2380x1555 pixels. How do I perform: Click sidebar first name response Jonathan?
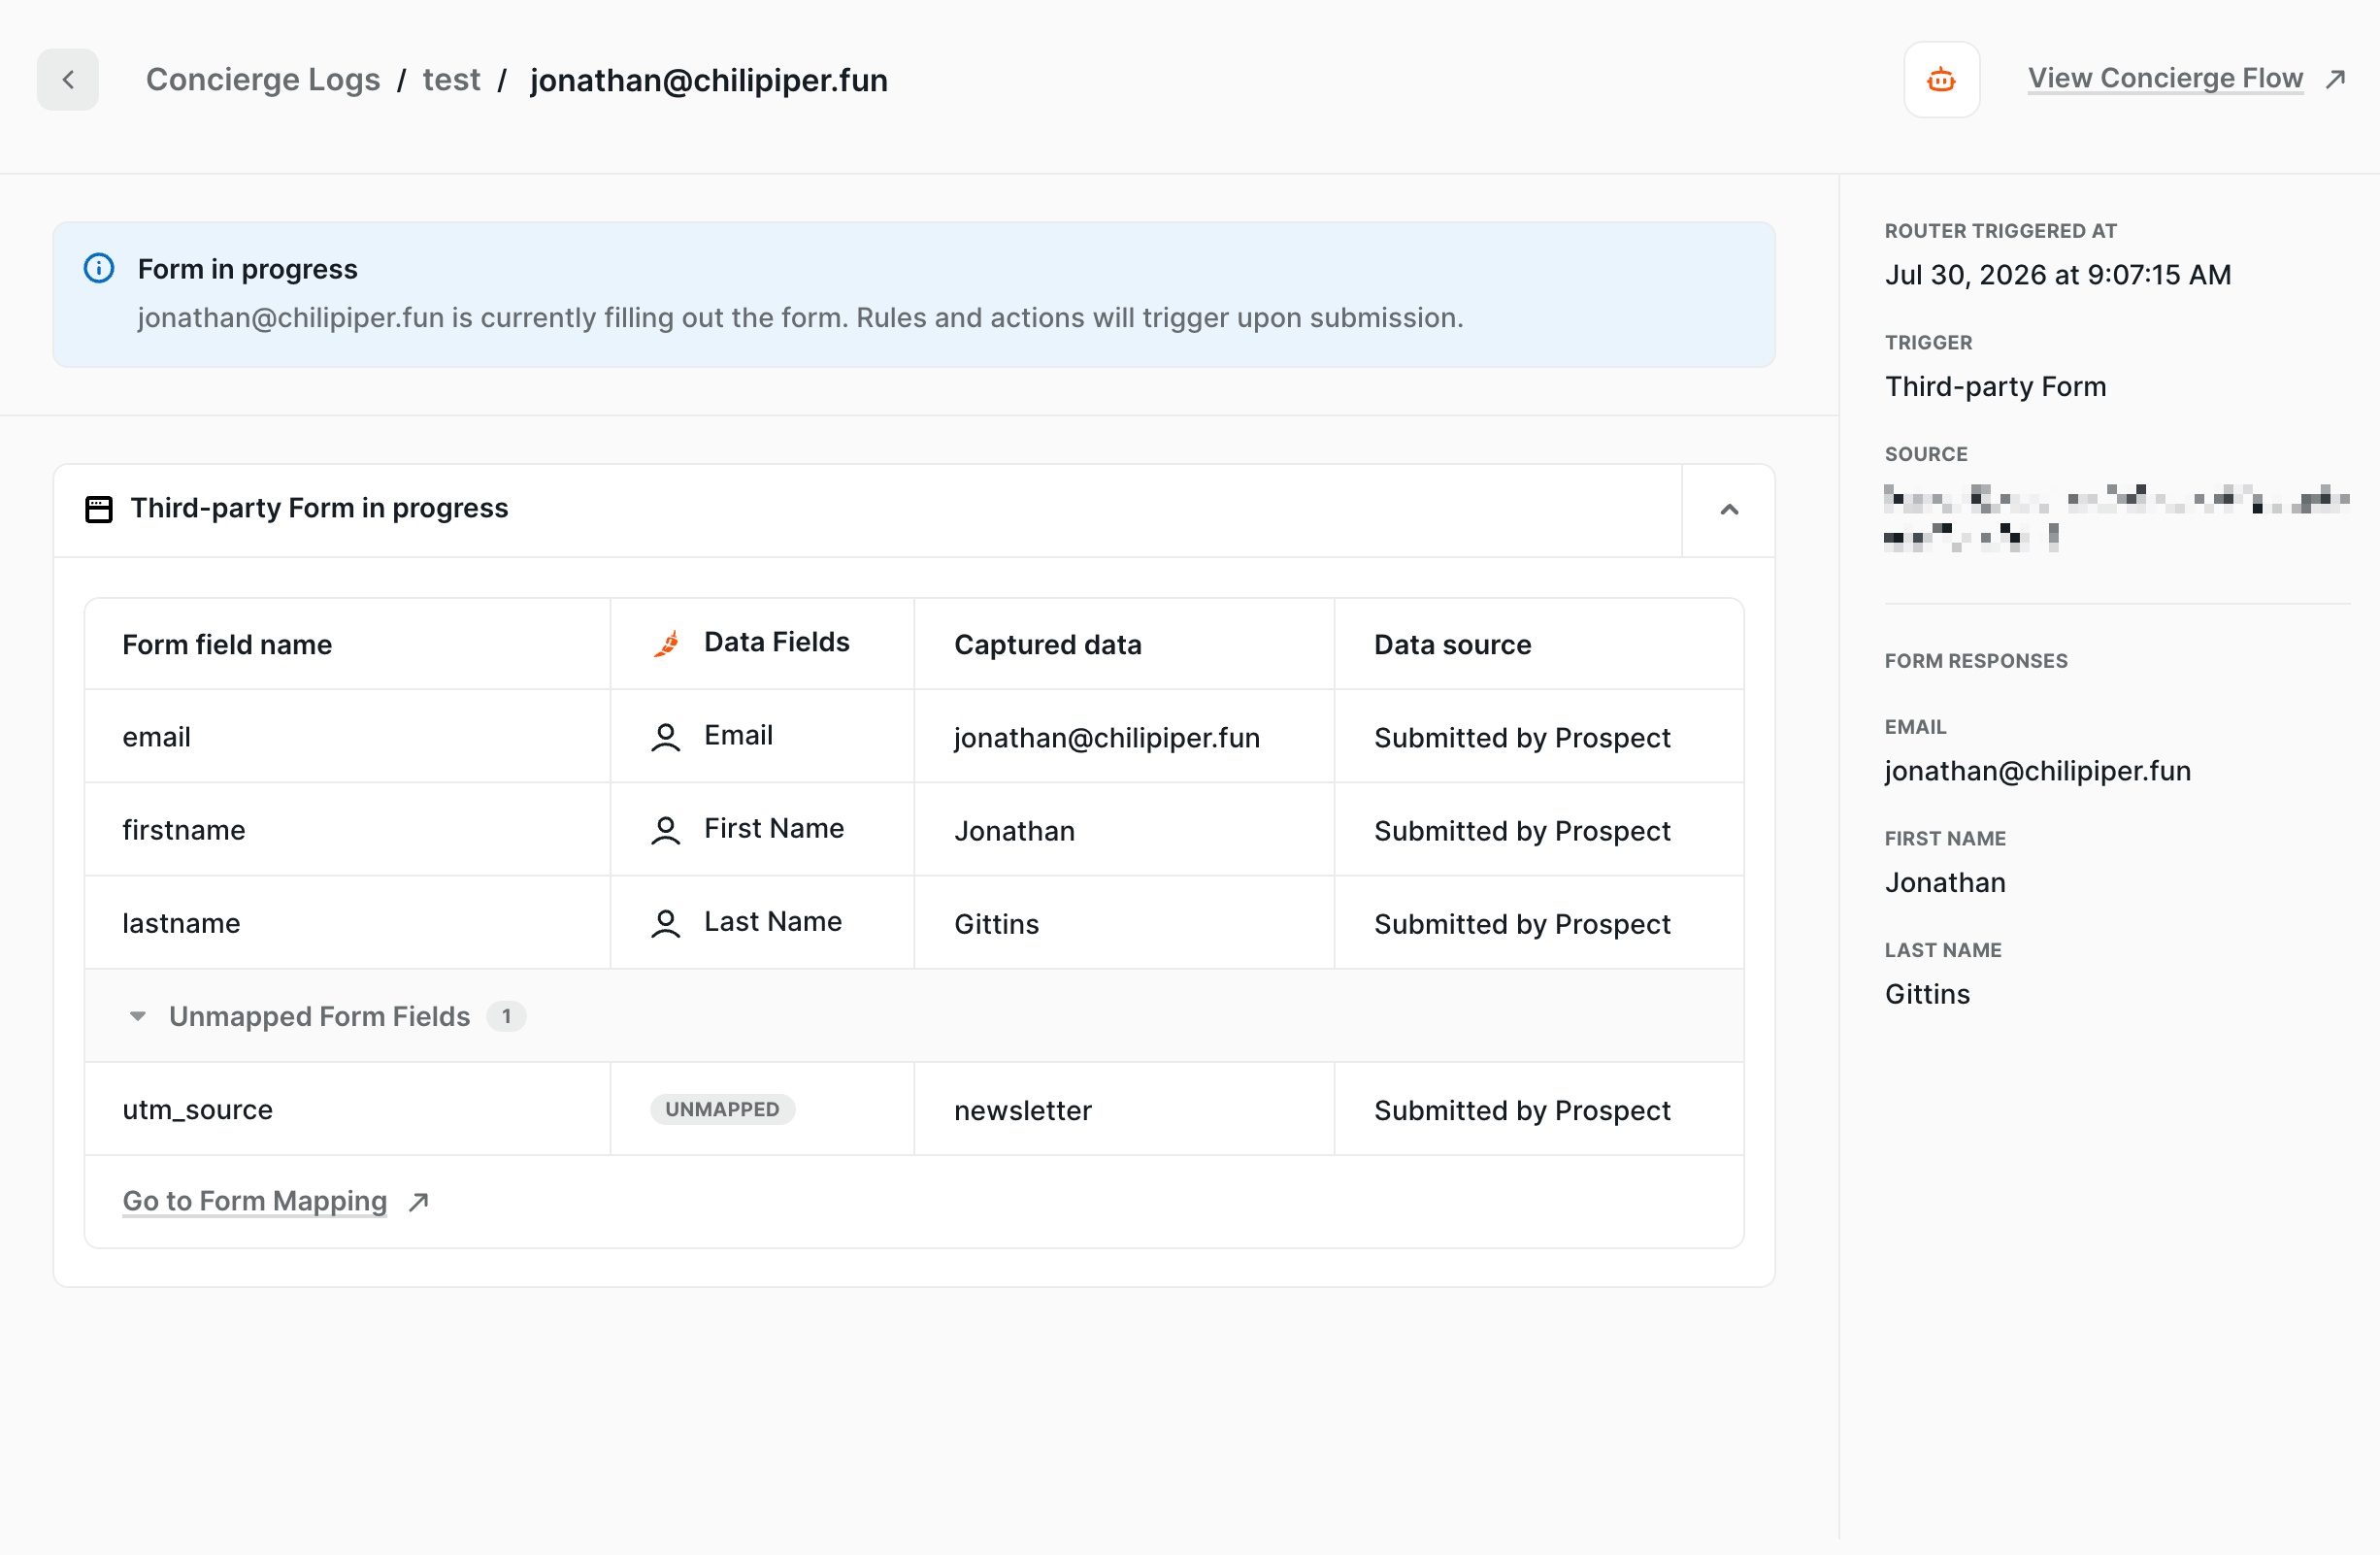1945,882
